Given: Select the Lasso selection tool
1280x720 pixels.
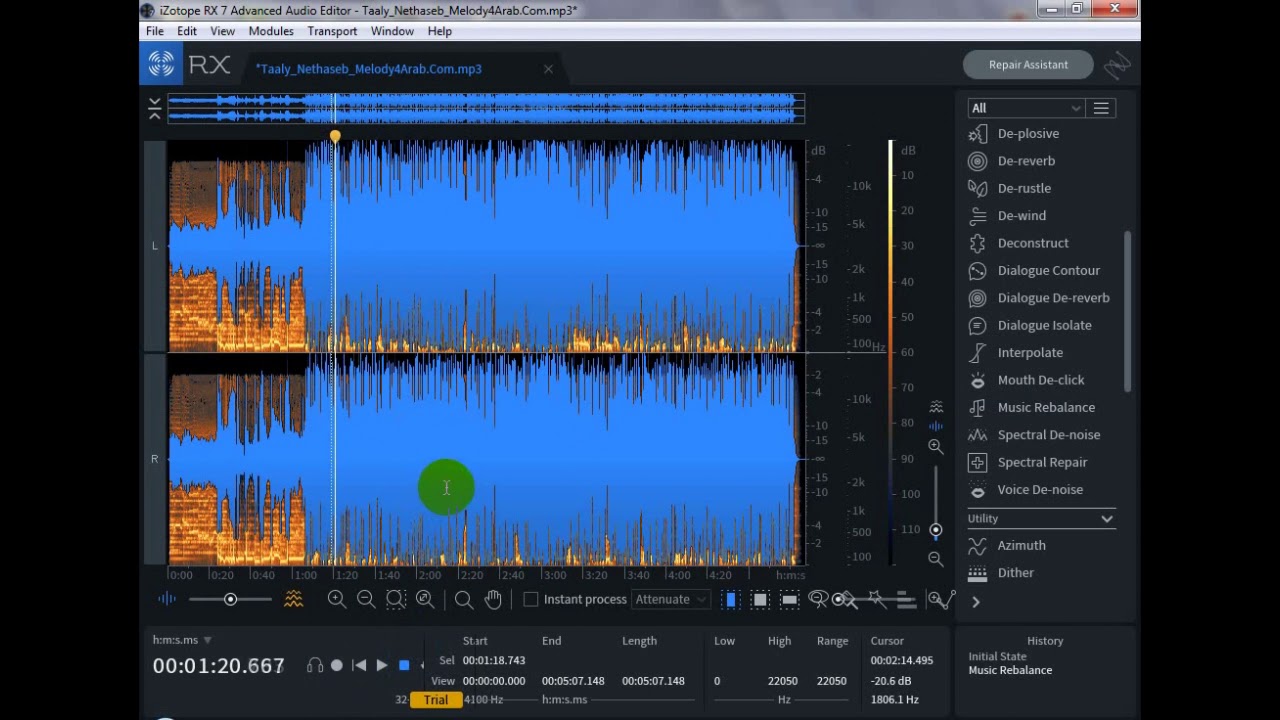Looking at the screenshot, I should click(818, 599).
